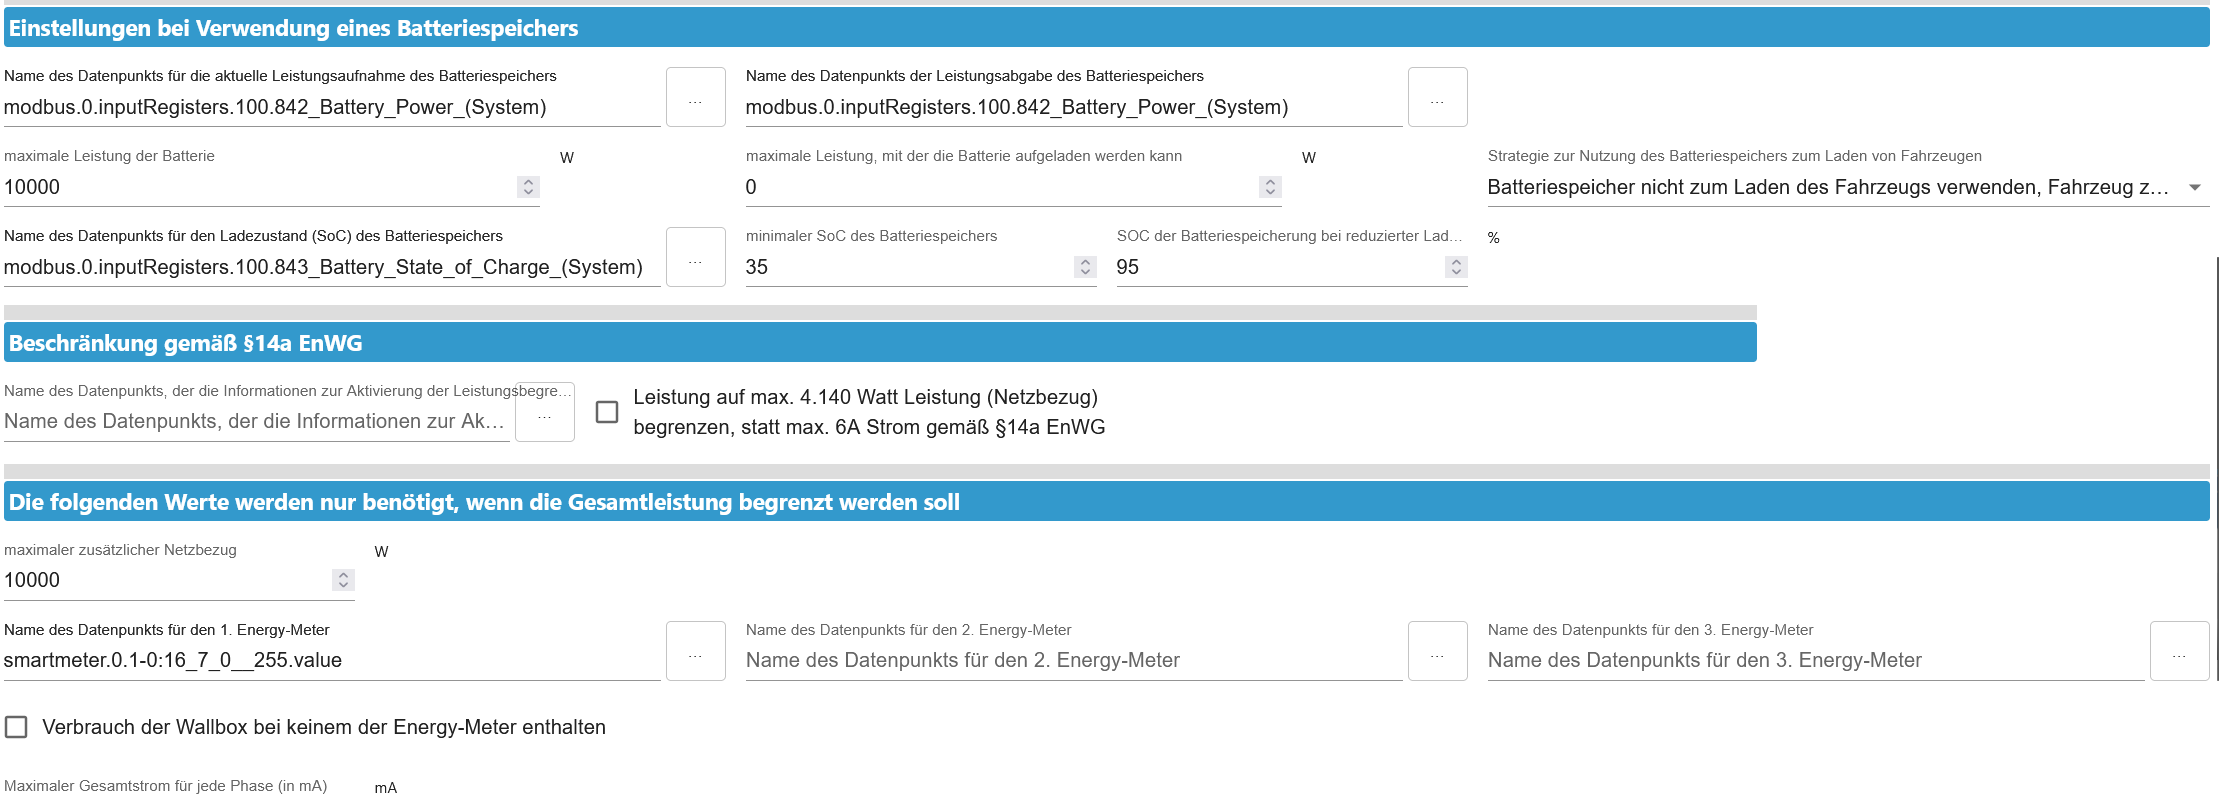This screenshot has height=807, width=2225.
Task: Open datapoint browser for battery power output
Action: pos(1437,98)
